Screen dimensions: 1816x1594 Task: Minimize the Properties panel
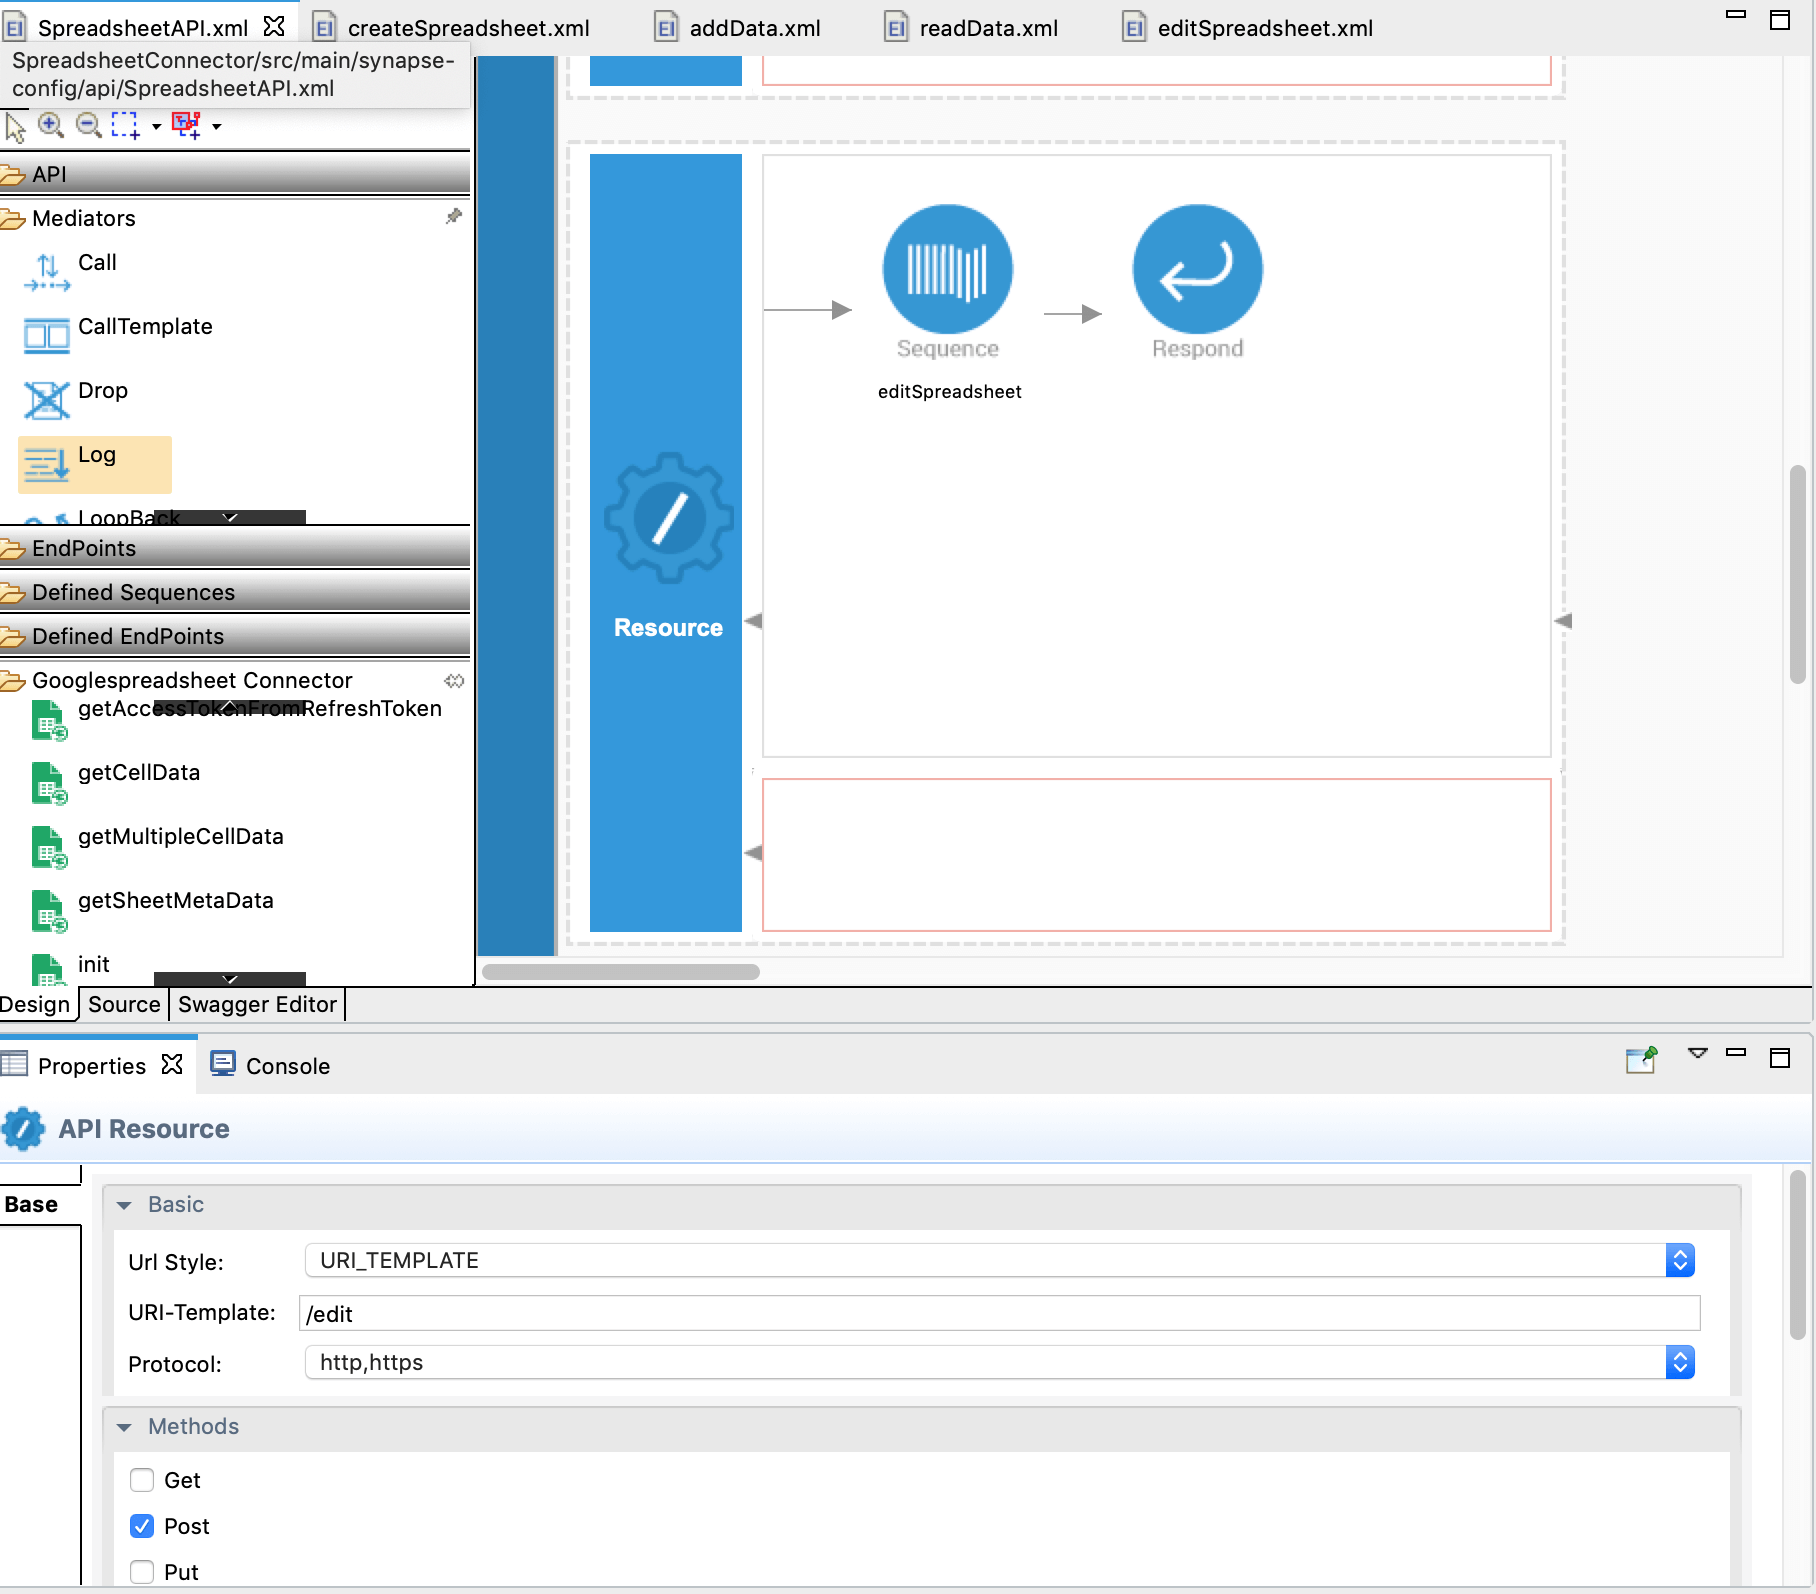click(x=1736, y=1052)
